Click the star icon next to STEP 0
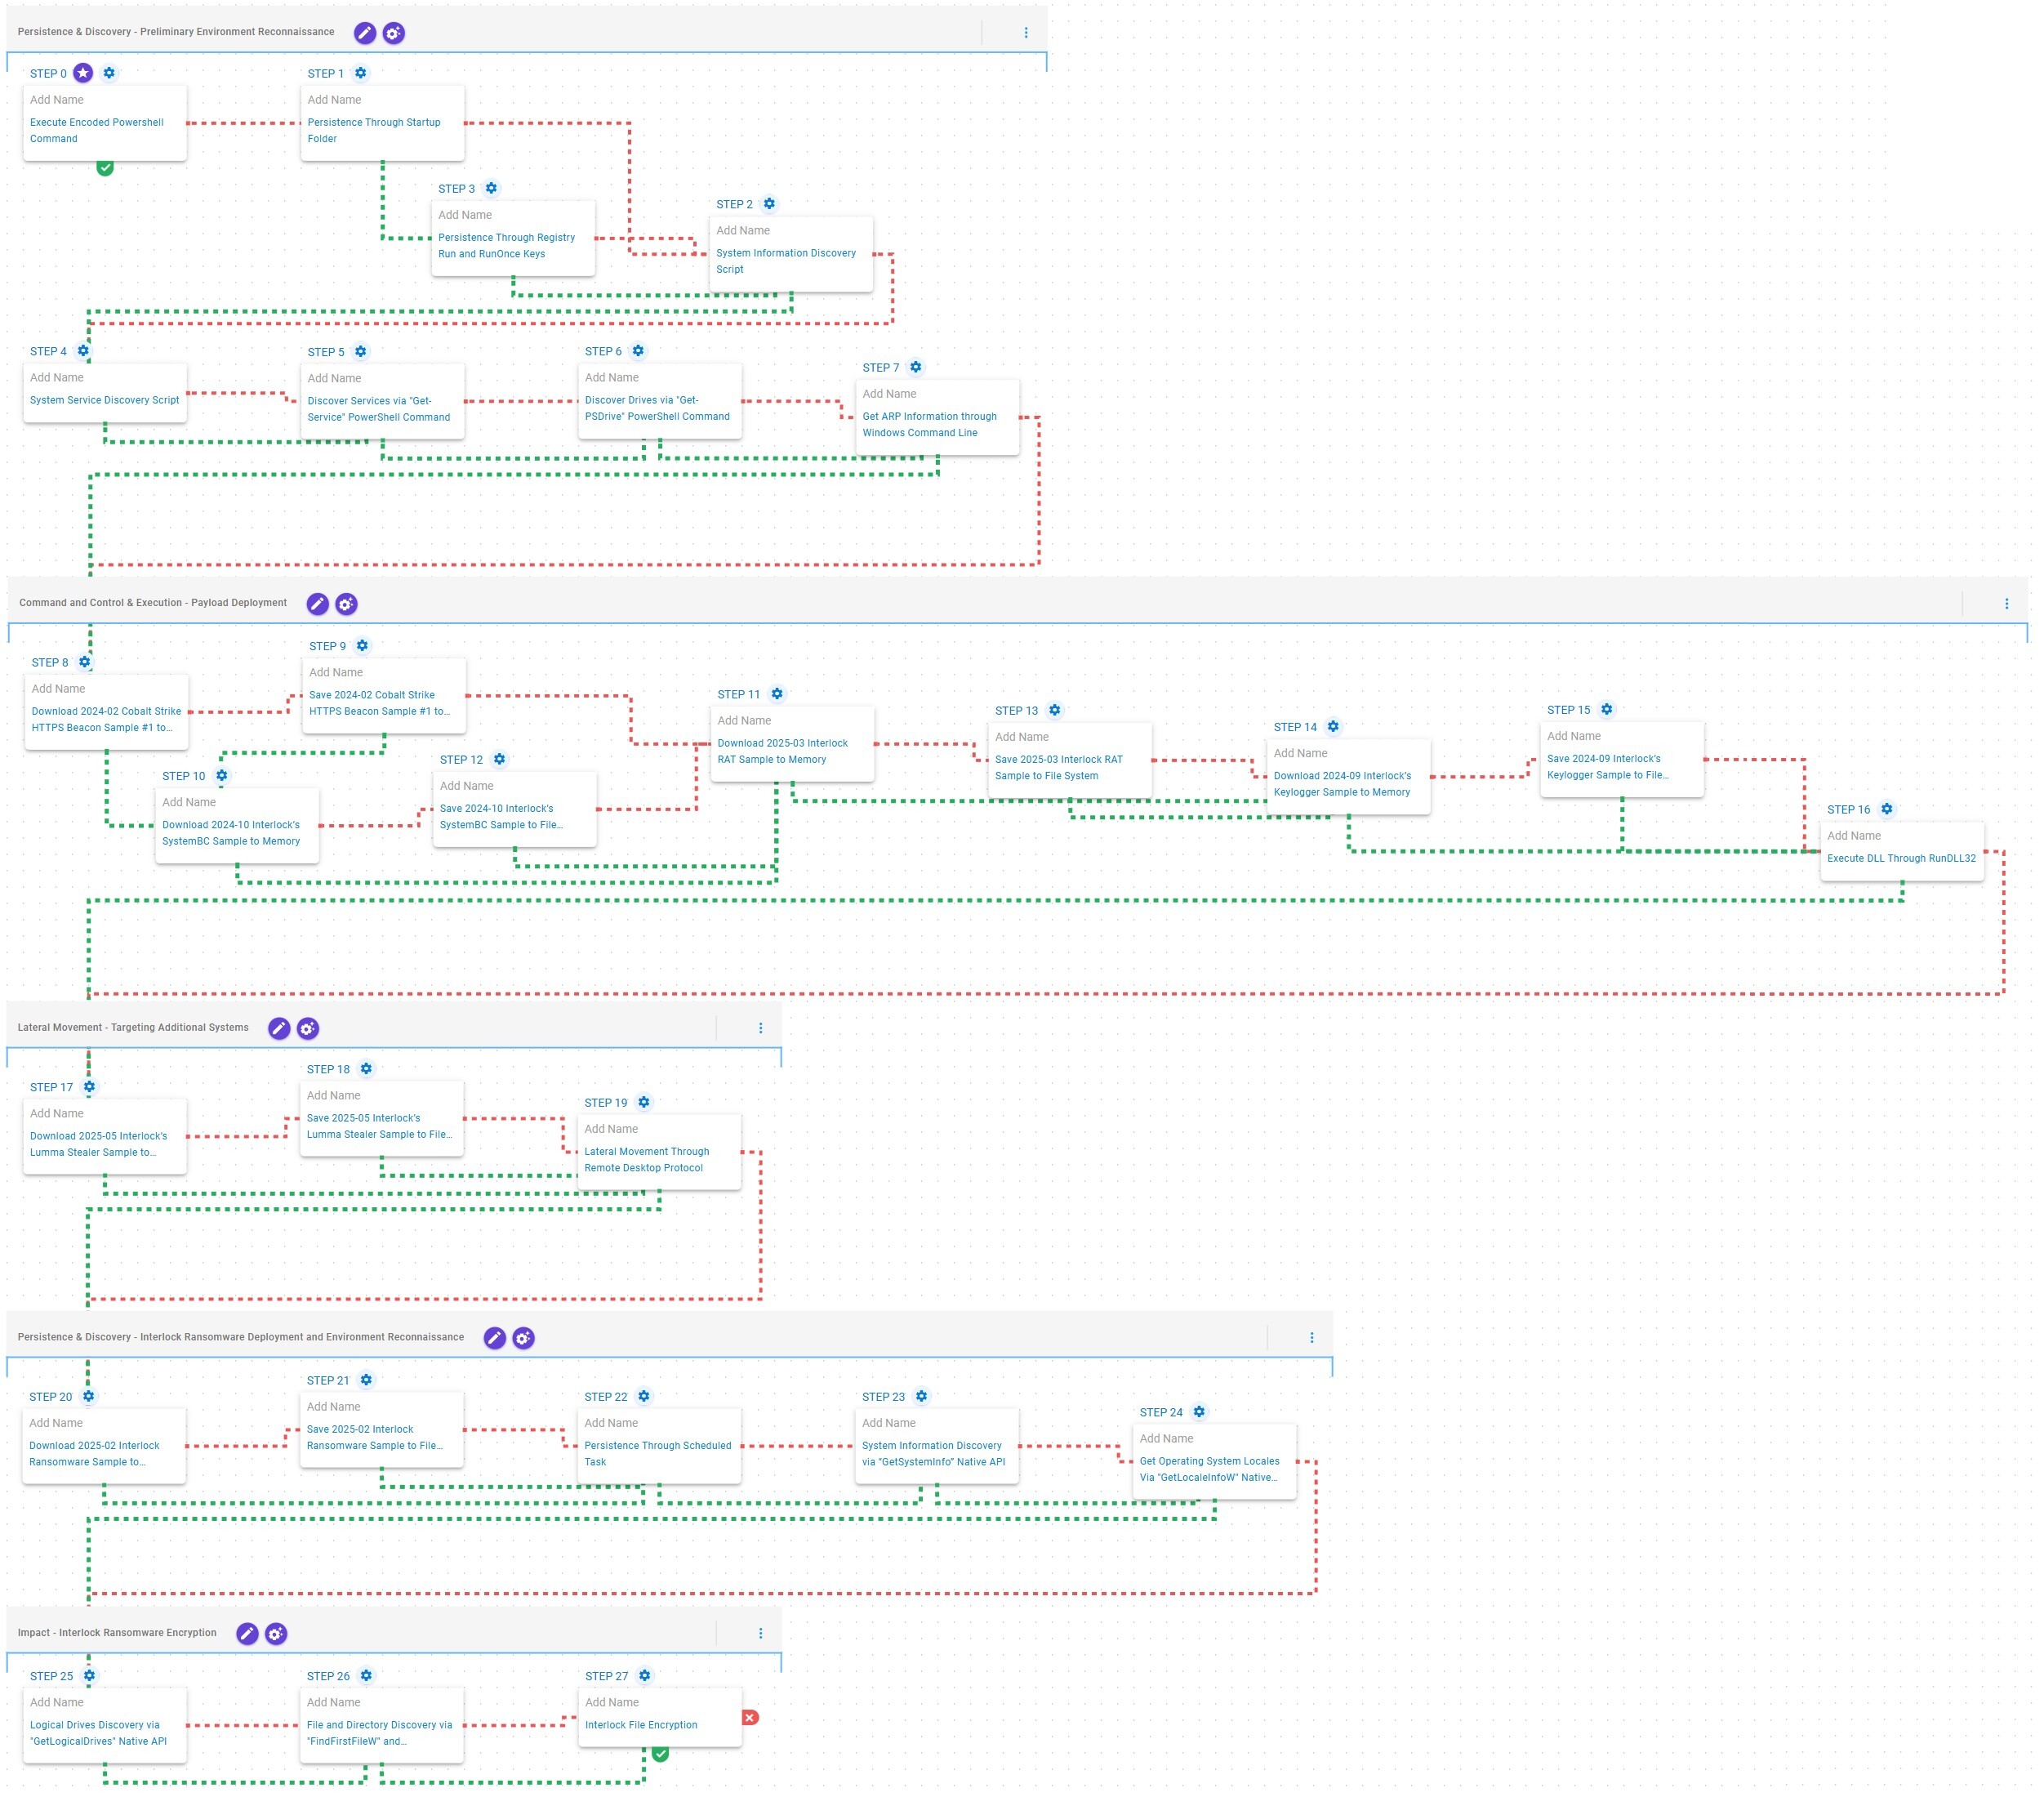The image size is (2044, 1797). tap(83, 73)
